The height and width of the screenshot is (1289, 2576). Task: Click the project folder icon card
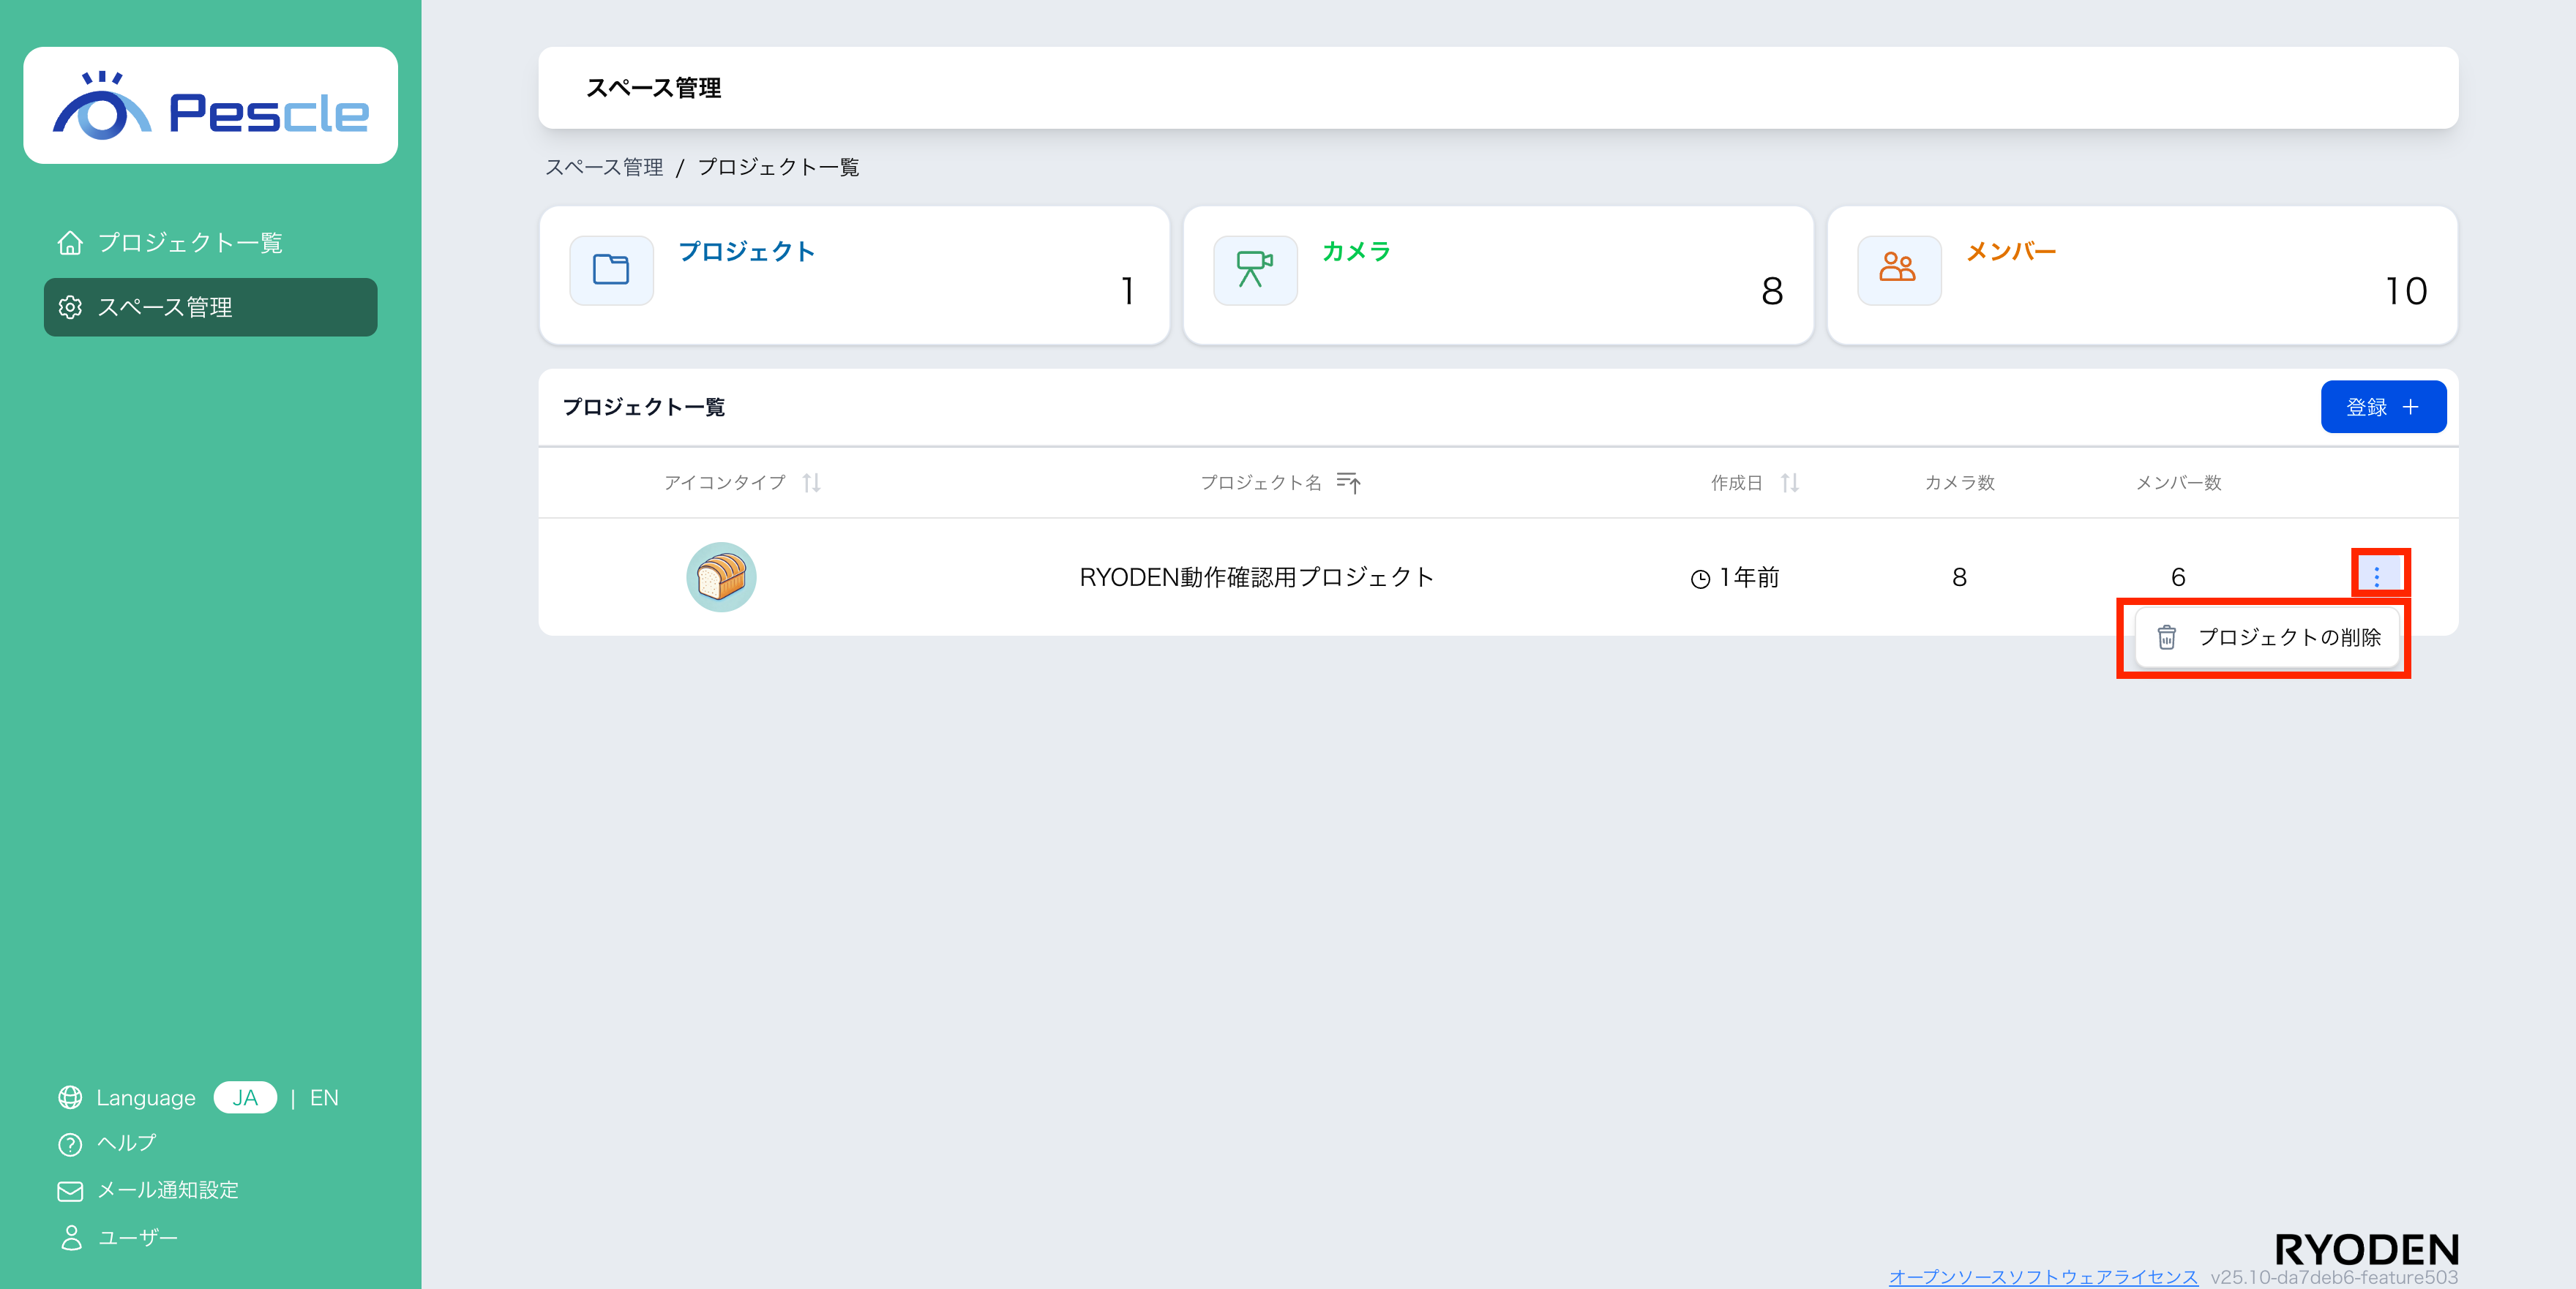tap(611, 270)
